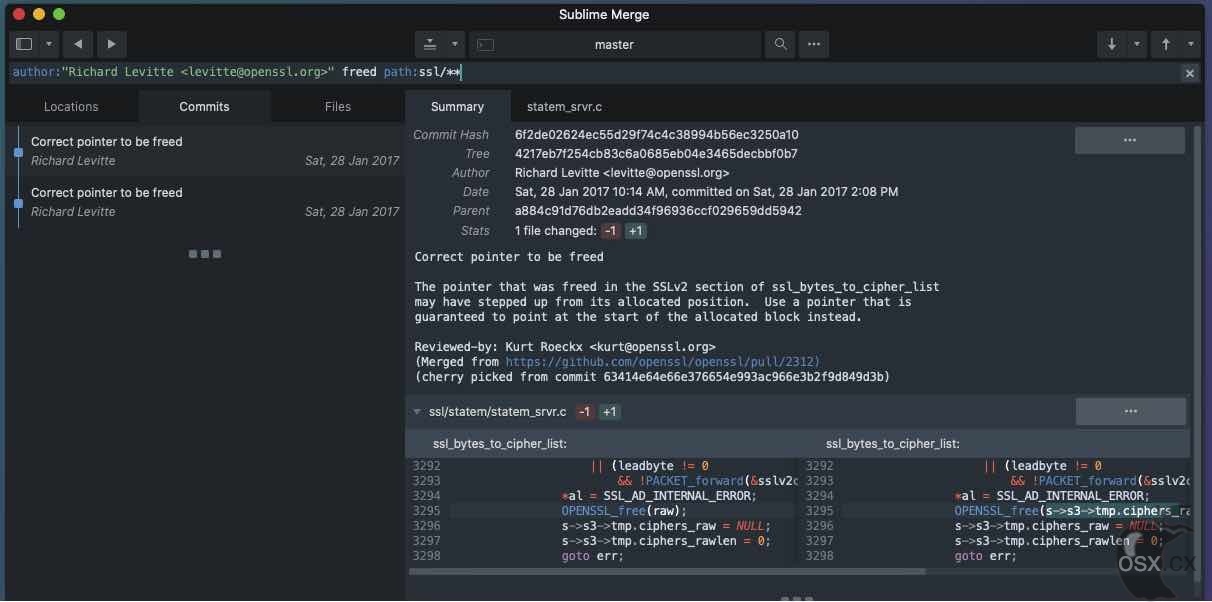The image size is (1212, 602).
Task: Click the green +1 badge in Stats row
Action: [x=636, y=231]
